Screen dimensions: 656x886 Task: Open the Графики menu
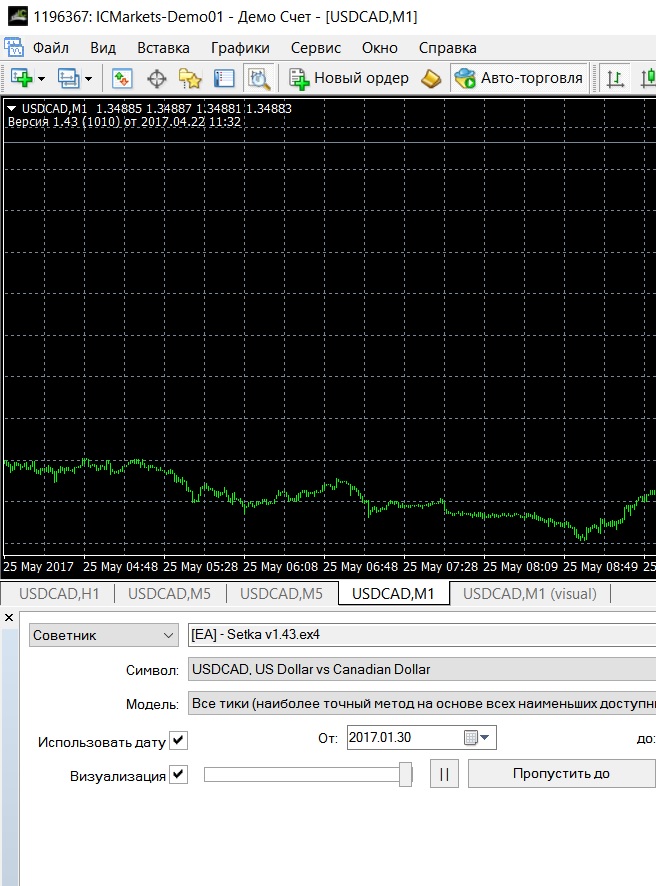point(240,48)
